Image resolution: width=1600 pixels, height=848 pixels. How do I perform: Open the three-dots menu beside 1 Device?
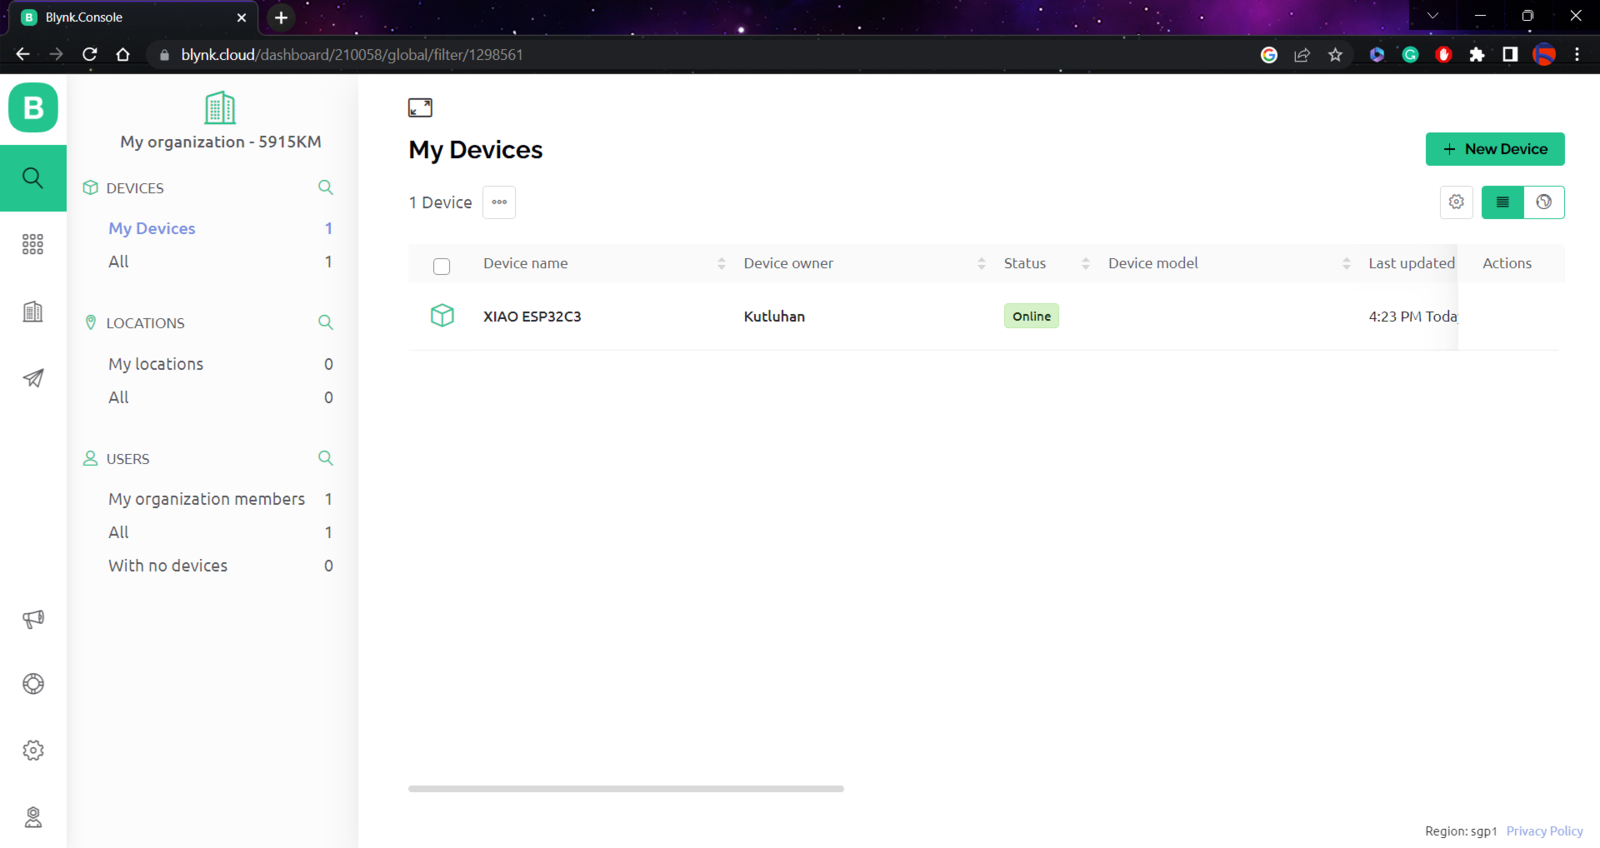click(x=499, y=202)
